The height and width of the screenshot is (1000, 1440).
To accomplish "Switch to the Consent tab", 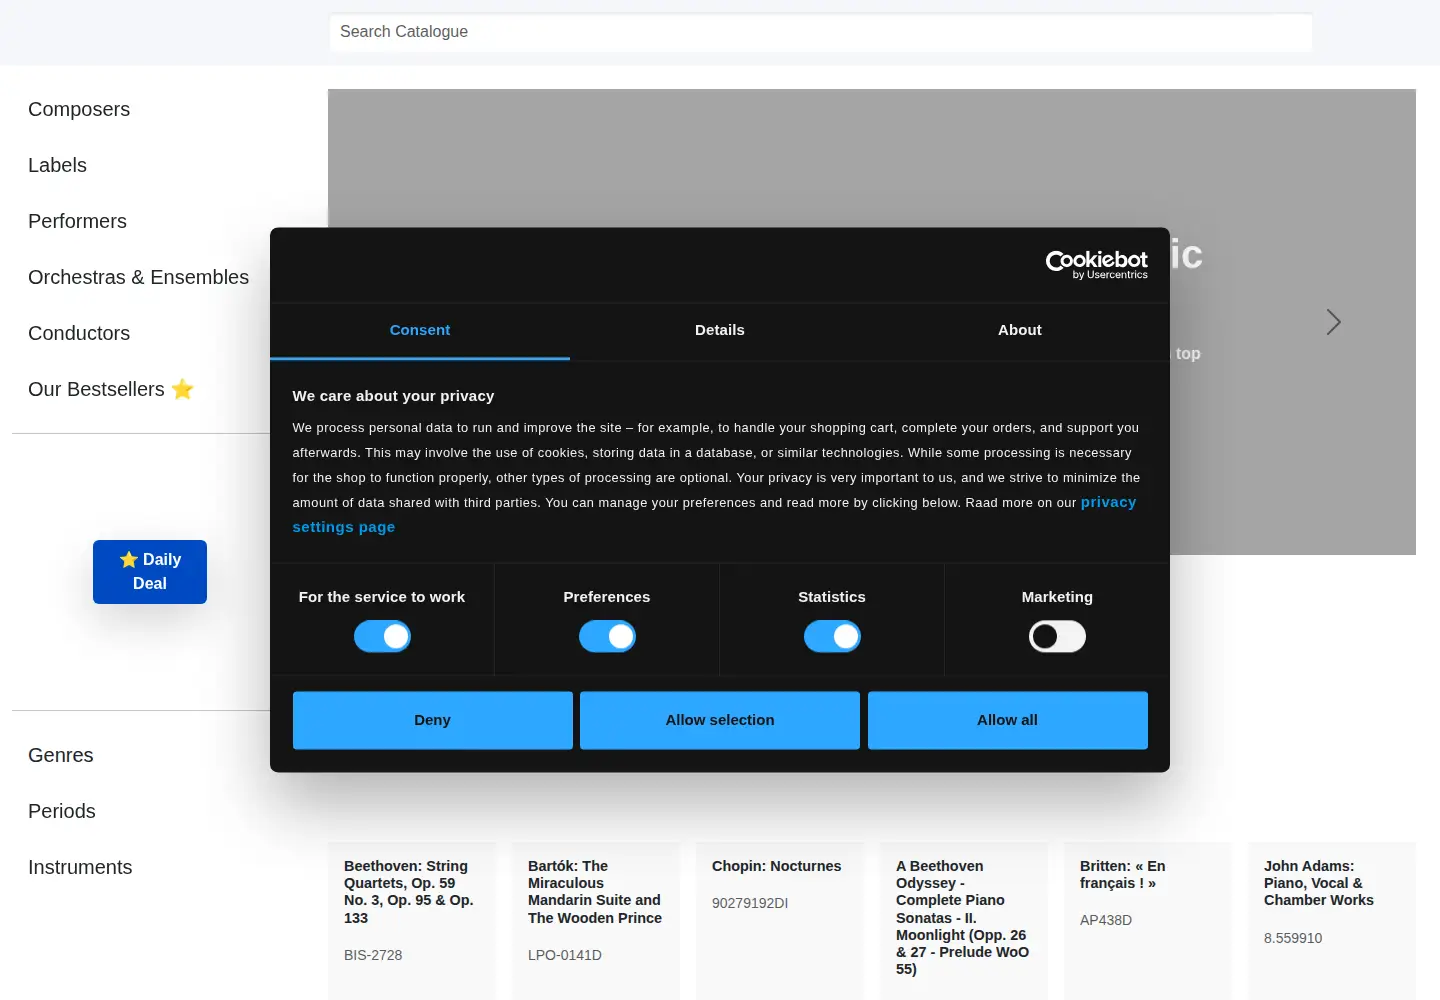I will point(420,330).
